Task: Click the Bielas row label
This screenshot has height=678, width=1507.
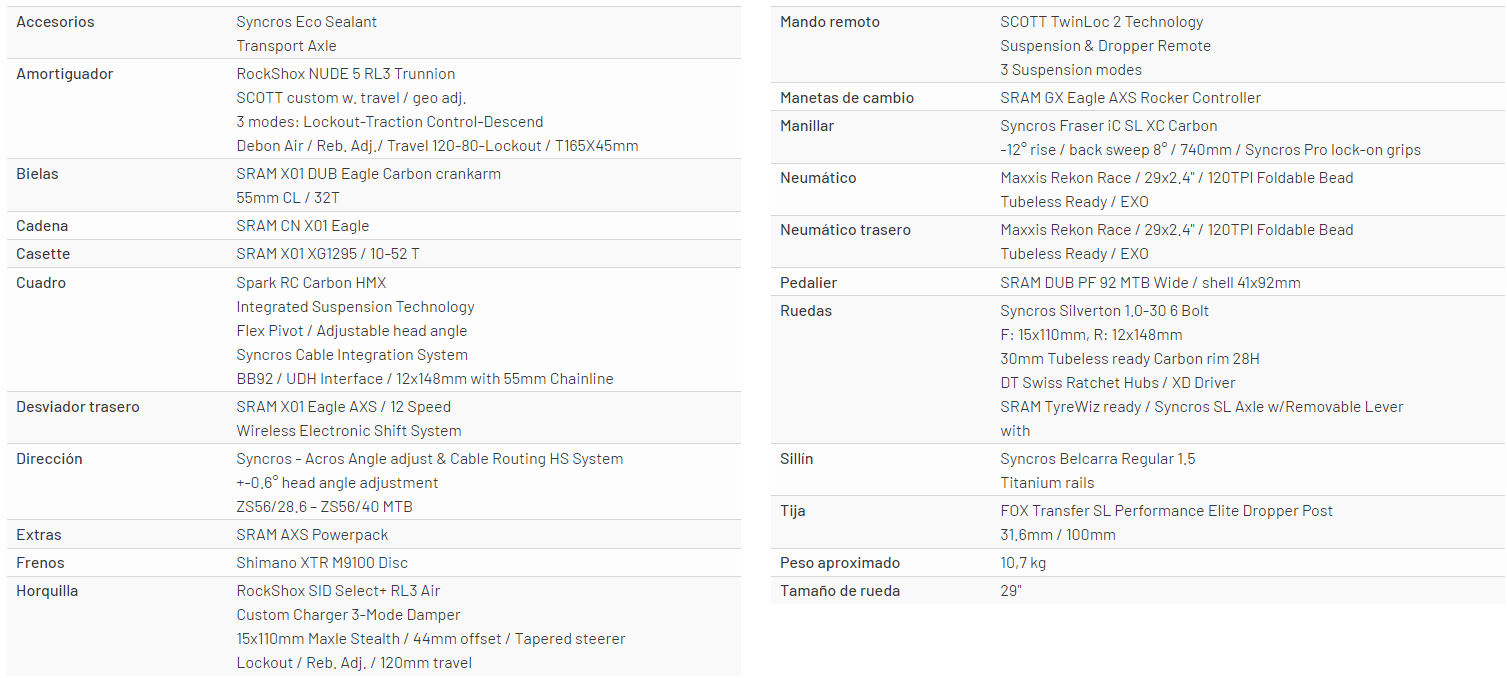Action: pyautogui.click(x=37, y=174)
